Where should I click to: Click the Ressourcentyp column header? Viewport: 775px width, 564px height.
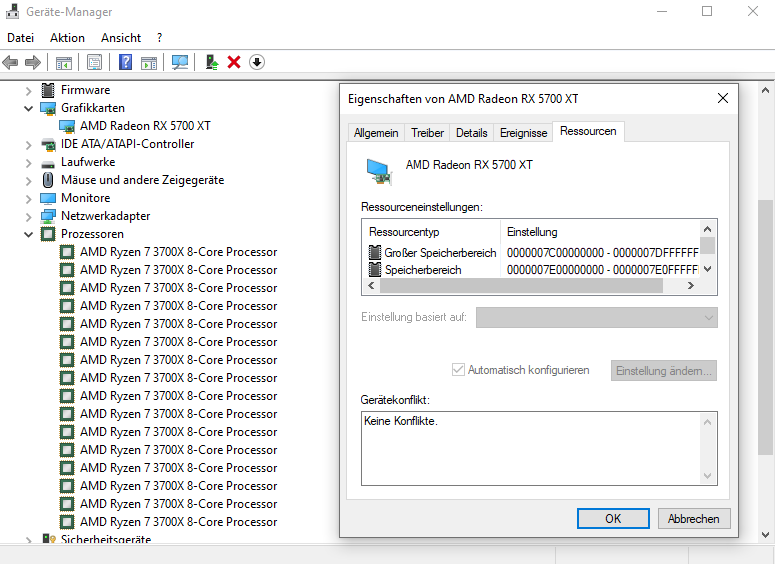(x=431, y=232)
